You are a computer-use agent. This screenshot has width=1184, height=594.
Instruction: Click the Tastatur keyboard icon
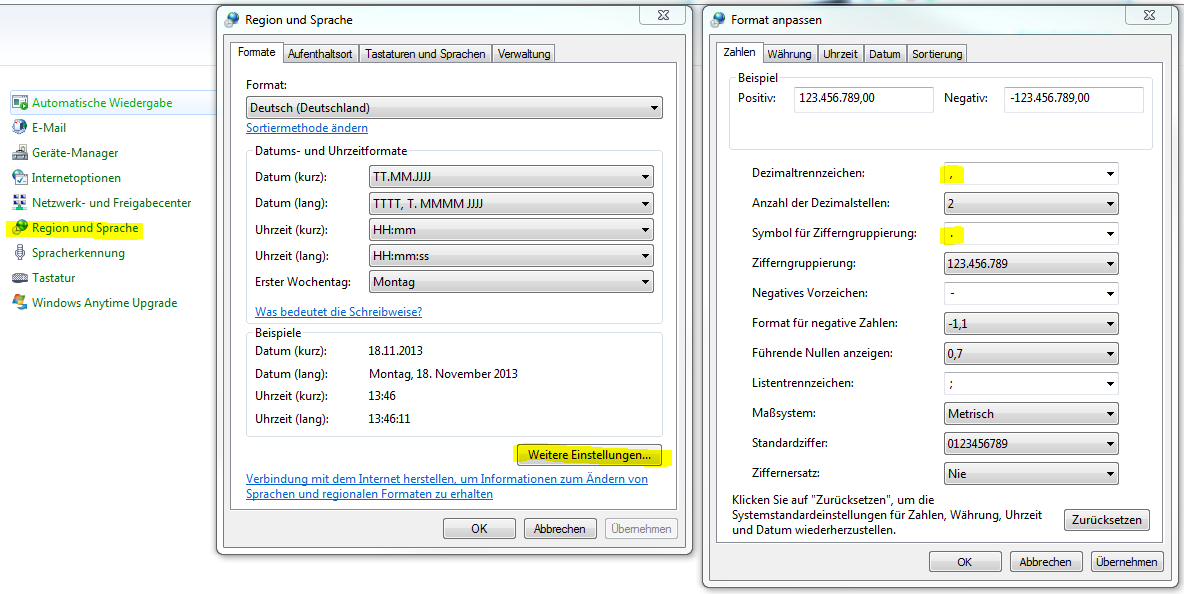20,278
